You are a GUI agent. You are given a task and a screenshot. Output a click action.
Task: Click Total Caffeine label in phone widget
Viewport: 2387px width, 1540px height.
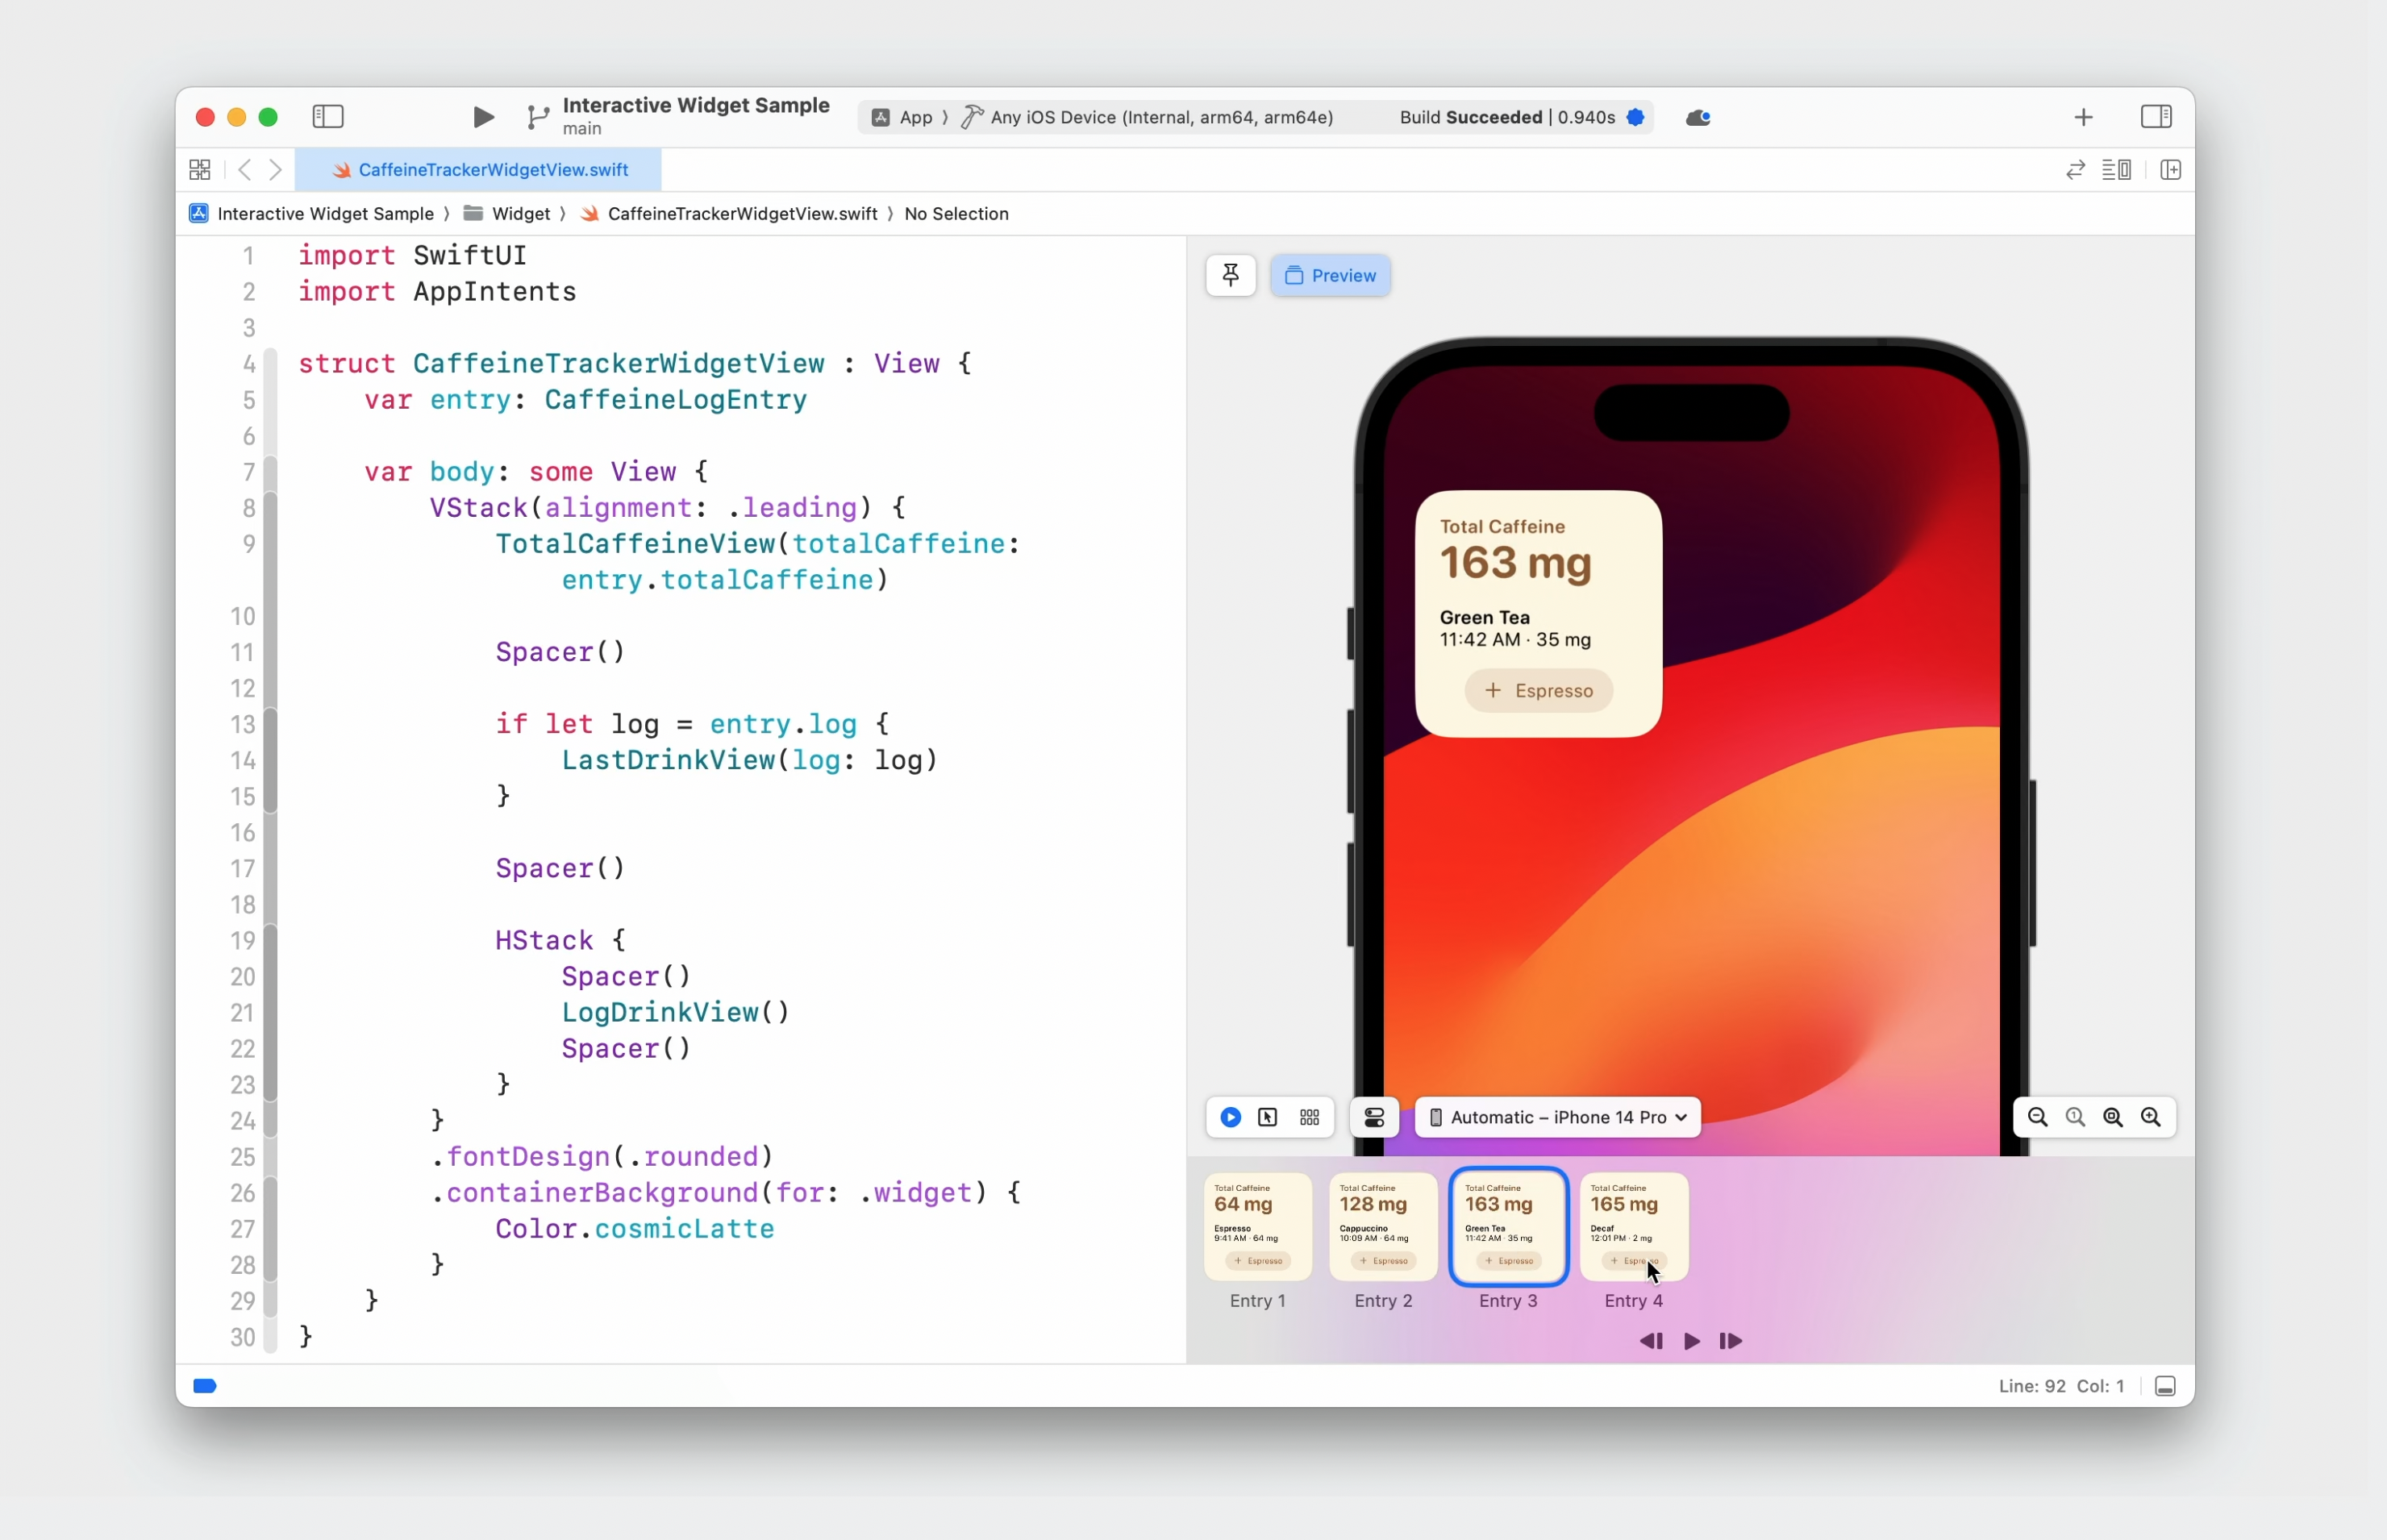coord(1502,527)
